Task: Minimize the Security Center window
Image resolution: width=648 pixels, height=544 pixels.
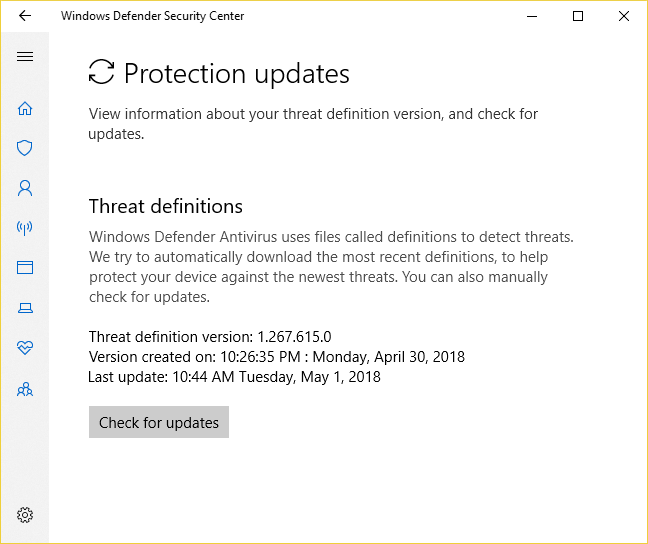Action: [532, 16]
